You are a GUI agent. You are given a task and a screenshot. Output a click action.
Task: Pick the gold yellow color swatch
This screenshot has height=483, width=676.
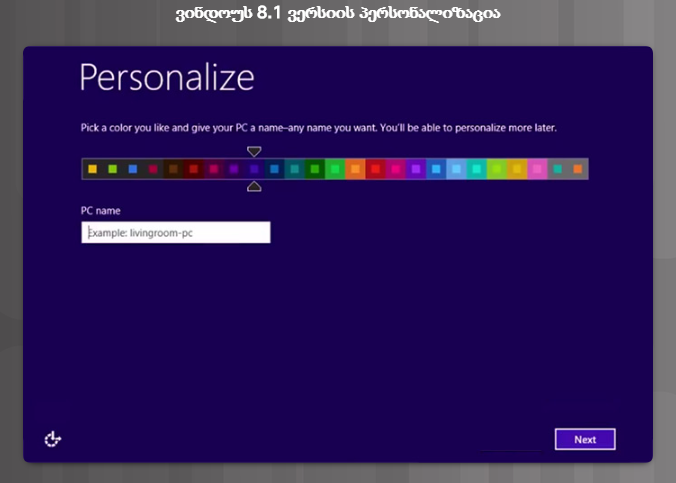pyautogui.click(x=517, y=169)
